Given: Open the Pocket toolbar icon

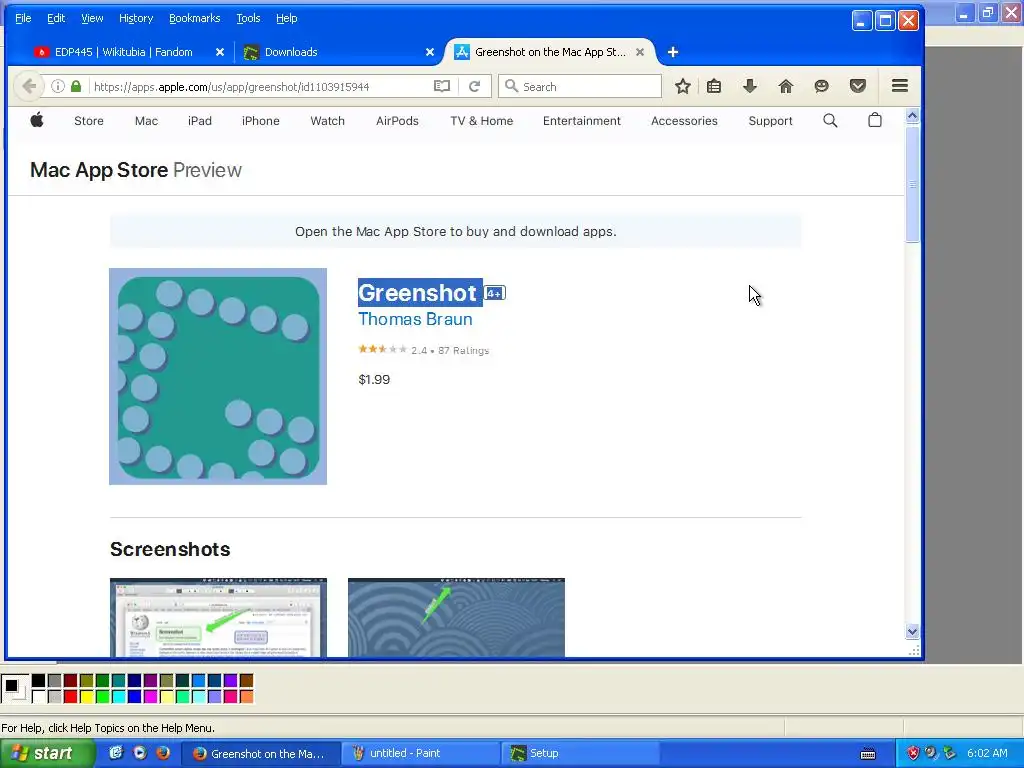Looking at the screenshot, I should coord(857,86).
